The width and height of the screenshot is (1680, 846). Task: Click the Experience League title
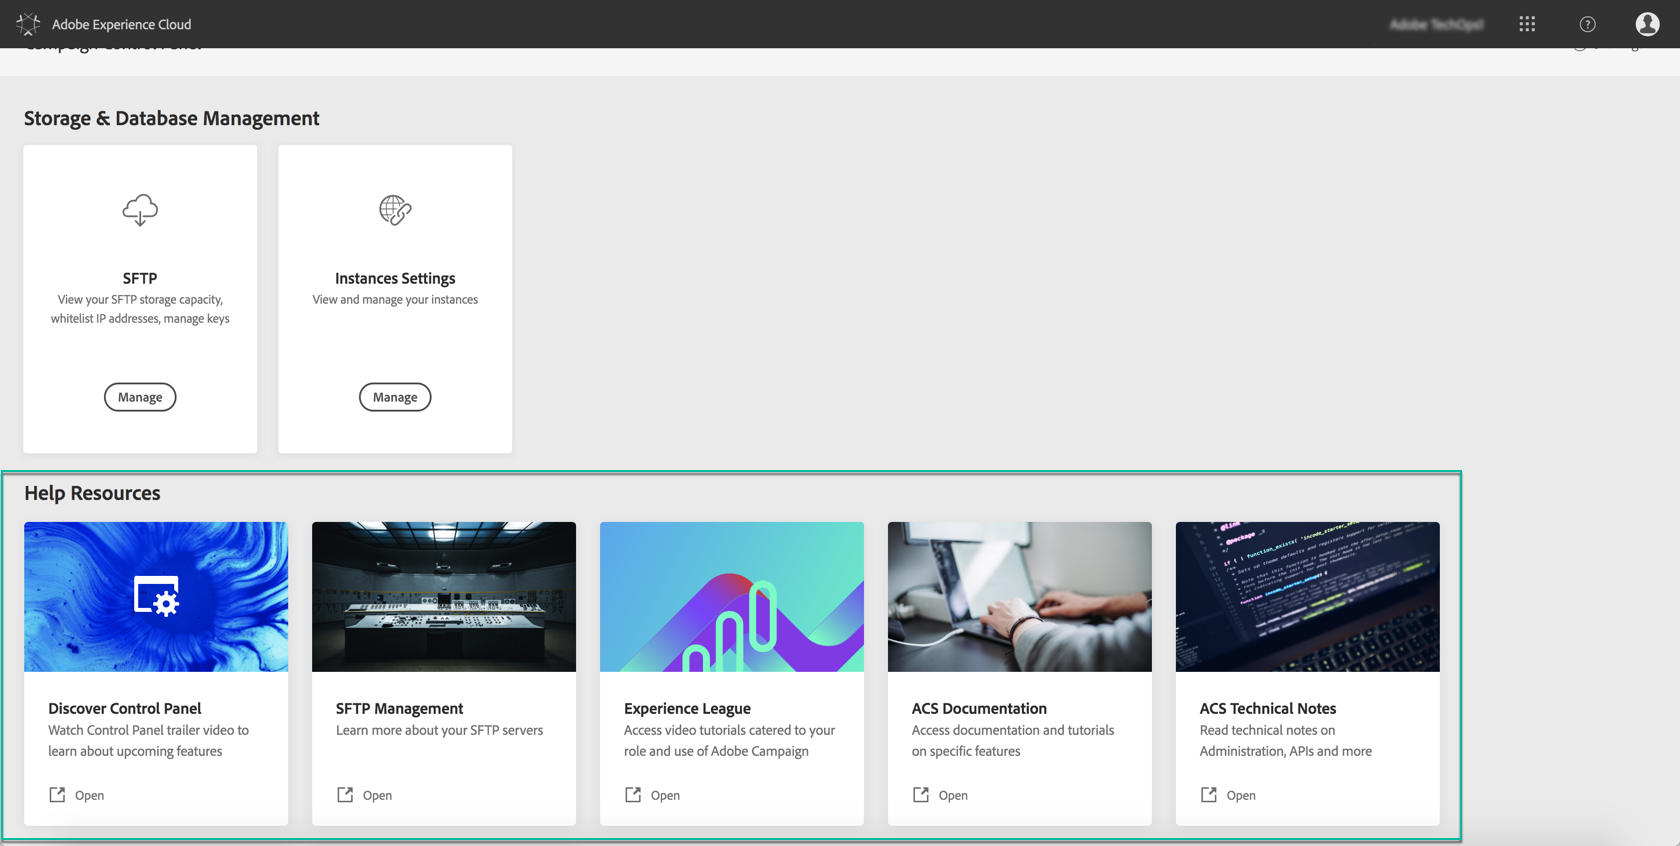pos(688,708)
